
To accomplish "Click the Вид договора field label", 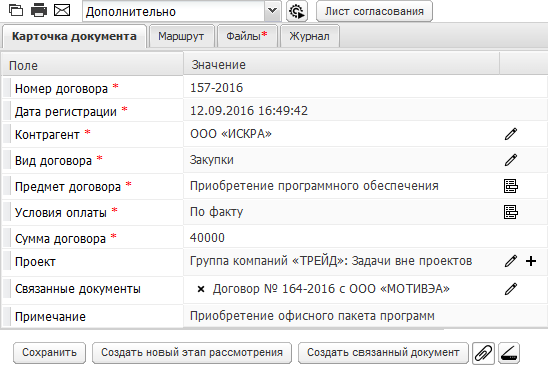I will tap(53, 161).
